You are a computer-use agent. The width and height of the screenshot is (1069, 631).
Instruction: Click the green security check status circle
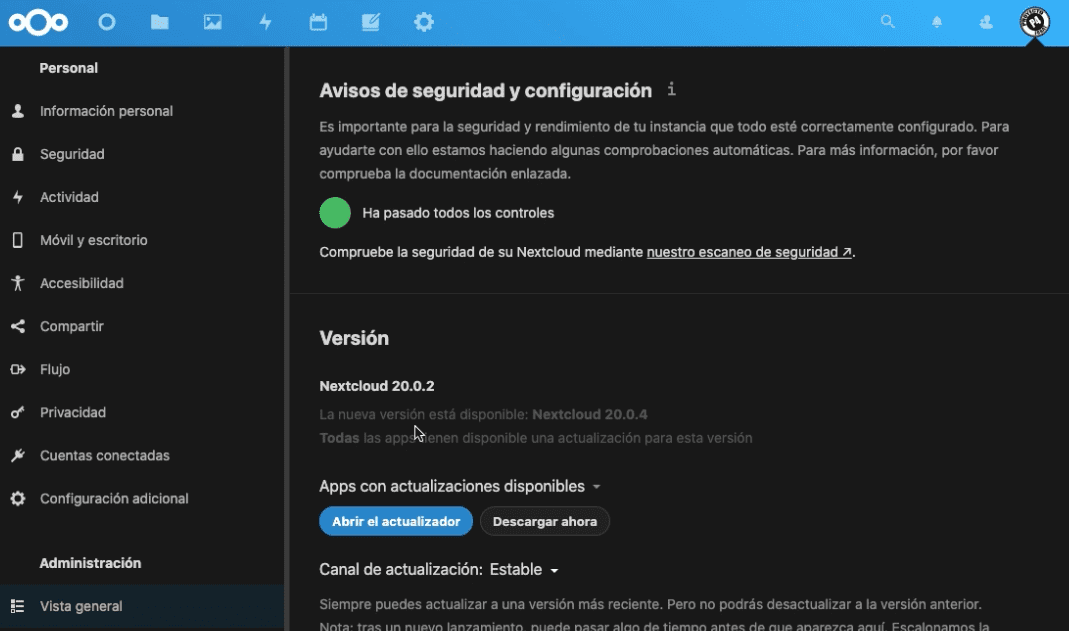coord(335,212)
